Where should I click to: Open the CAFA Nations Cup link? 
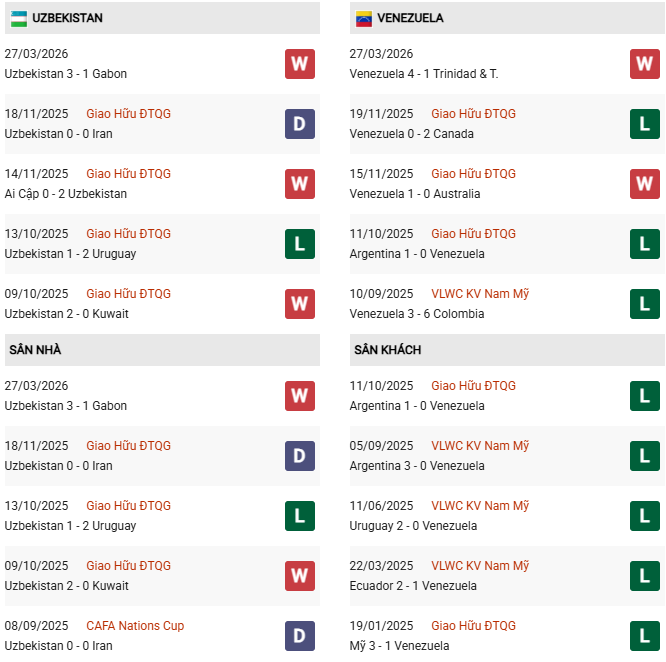tap(135, 626)
